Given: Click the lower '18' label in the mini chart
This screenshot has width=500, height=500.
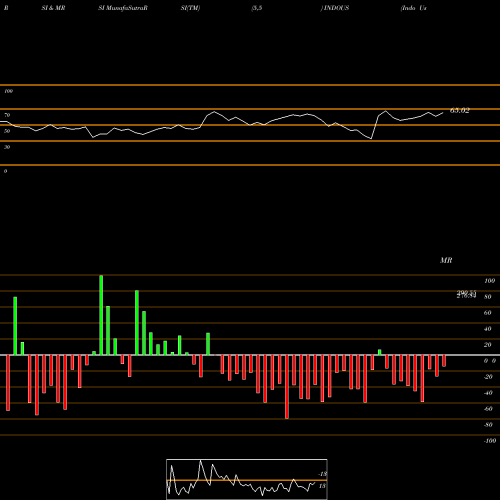Looking at the screenshot, I should (322, 486).
